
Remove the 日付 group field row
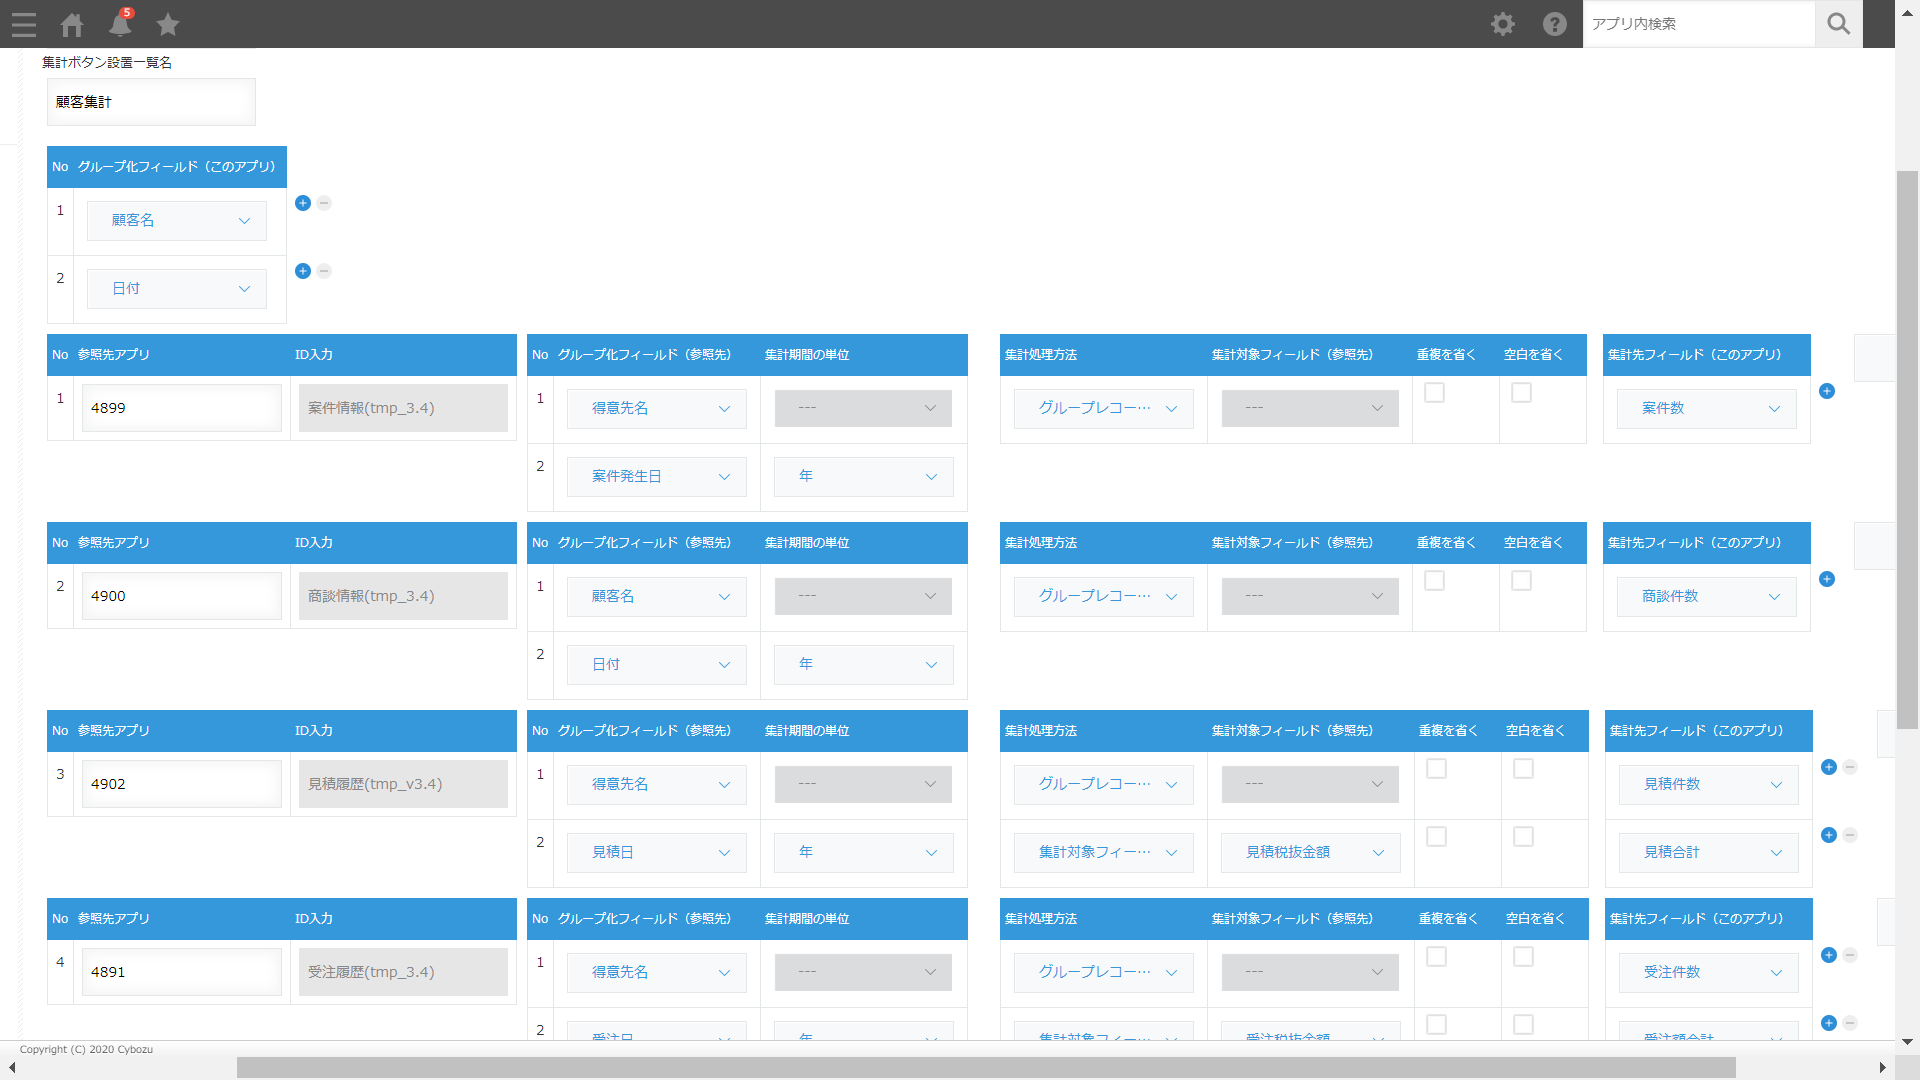tap(324, 271)
